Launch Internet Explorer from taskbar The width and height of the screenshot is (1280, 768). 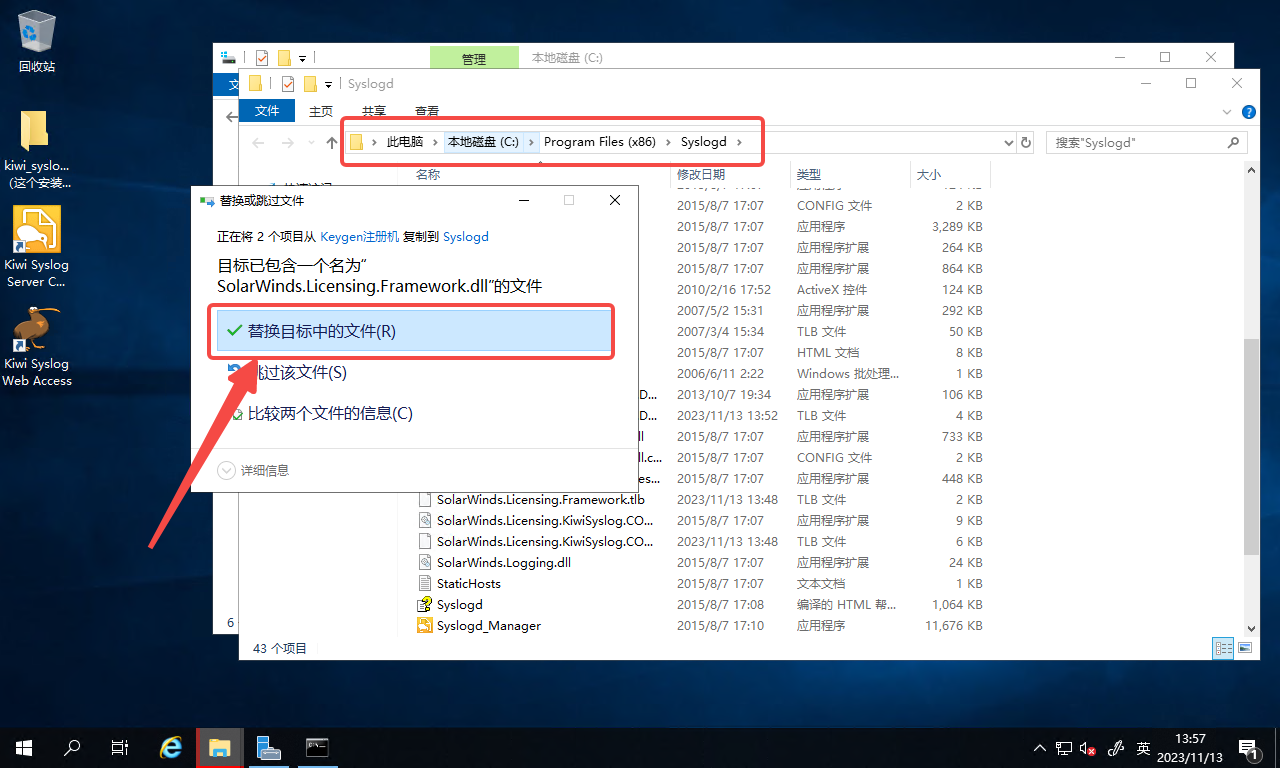[x=172, y=747]
